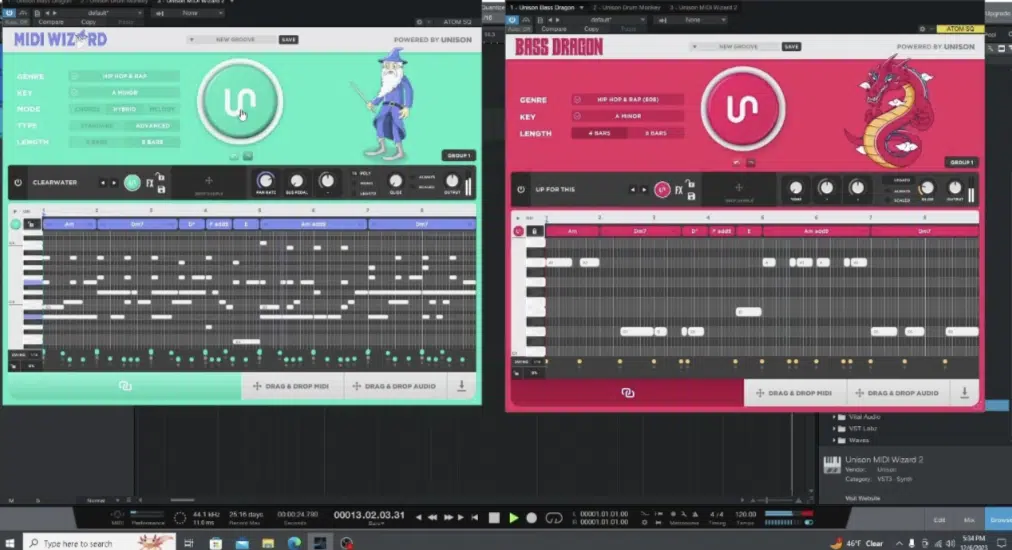Open FX in MIDI Wizard preset strip
The image size is (1012, 550).
tap(150, 183)
